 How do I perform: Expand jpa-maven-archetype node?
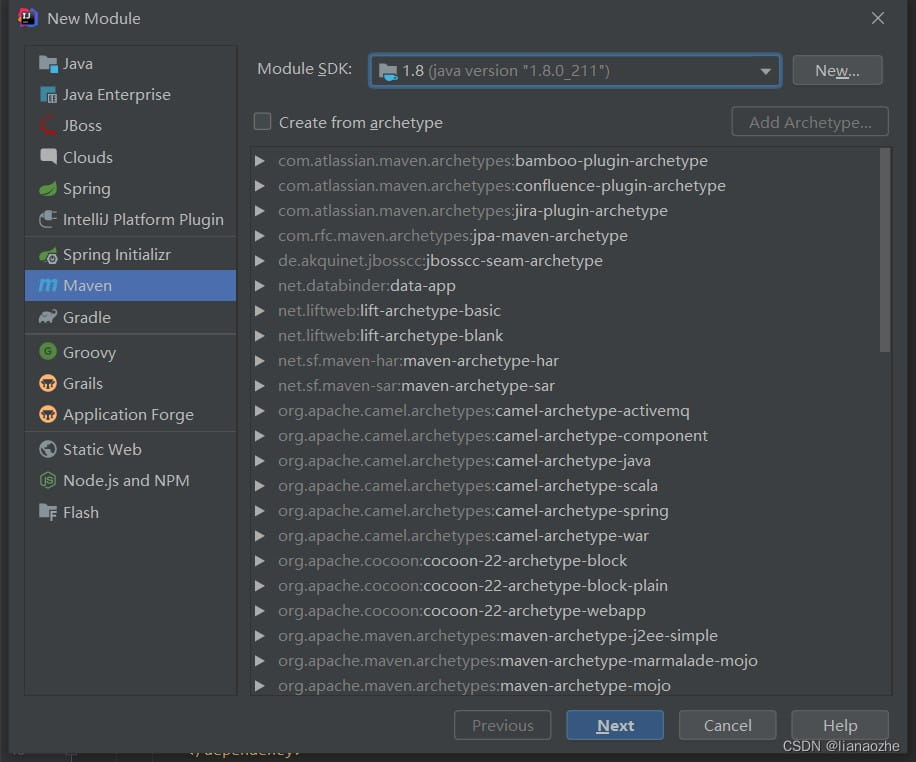click(x=260, y=235)
